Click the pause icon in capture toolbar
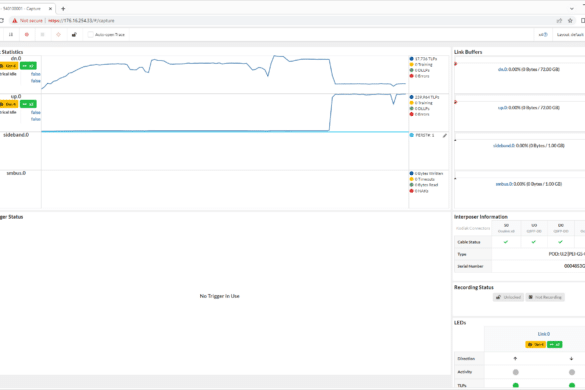Viewport: 585px width, 390px height. tap(11, 35)
